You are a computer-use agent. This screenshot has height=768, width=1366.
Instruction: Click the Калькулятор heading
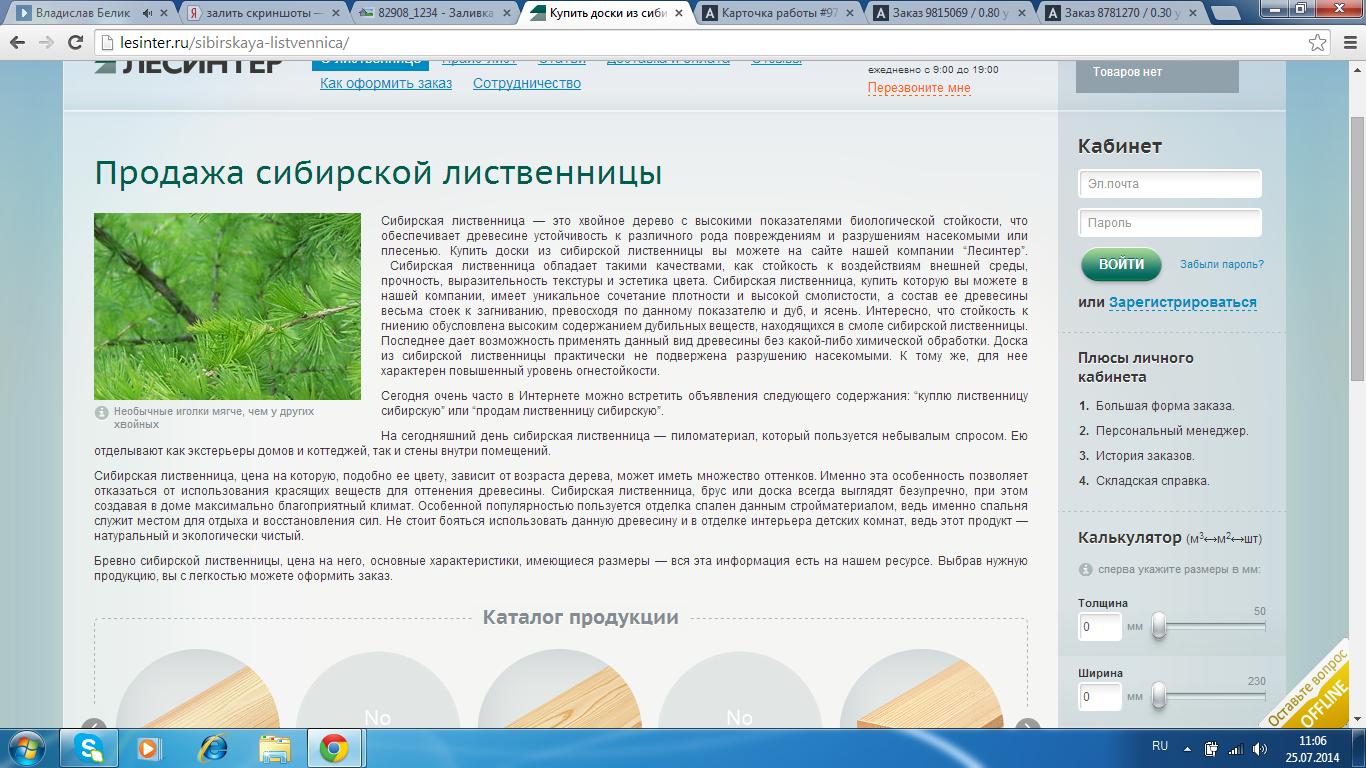(x=1129, y=538)
